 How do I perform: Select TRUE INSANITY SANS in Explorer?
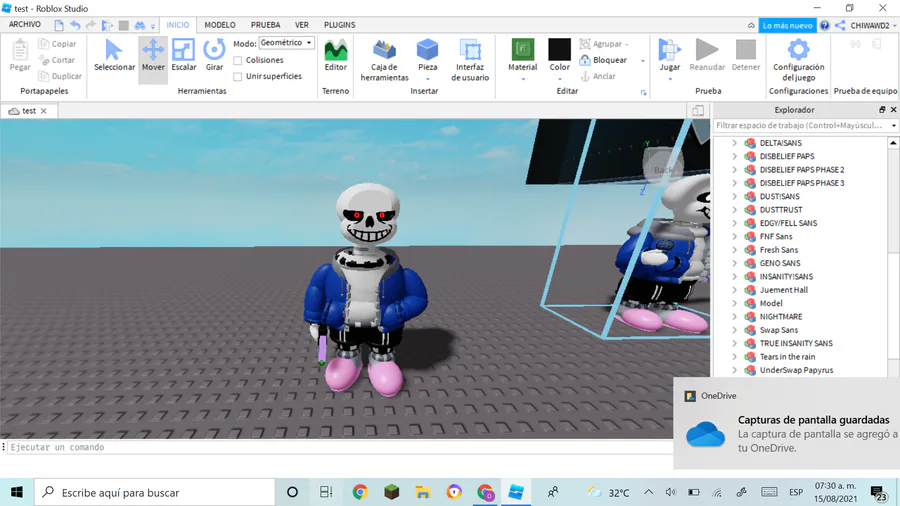796,343
